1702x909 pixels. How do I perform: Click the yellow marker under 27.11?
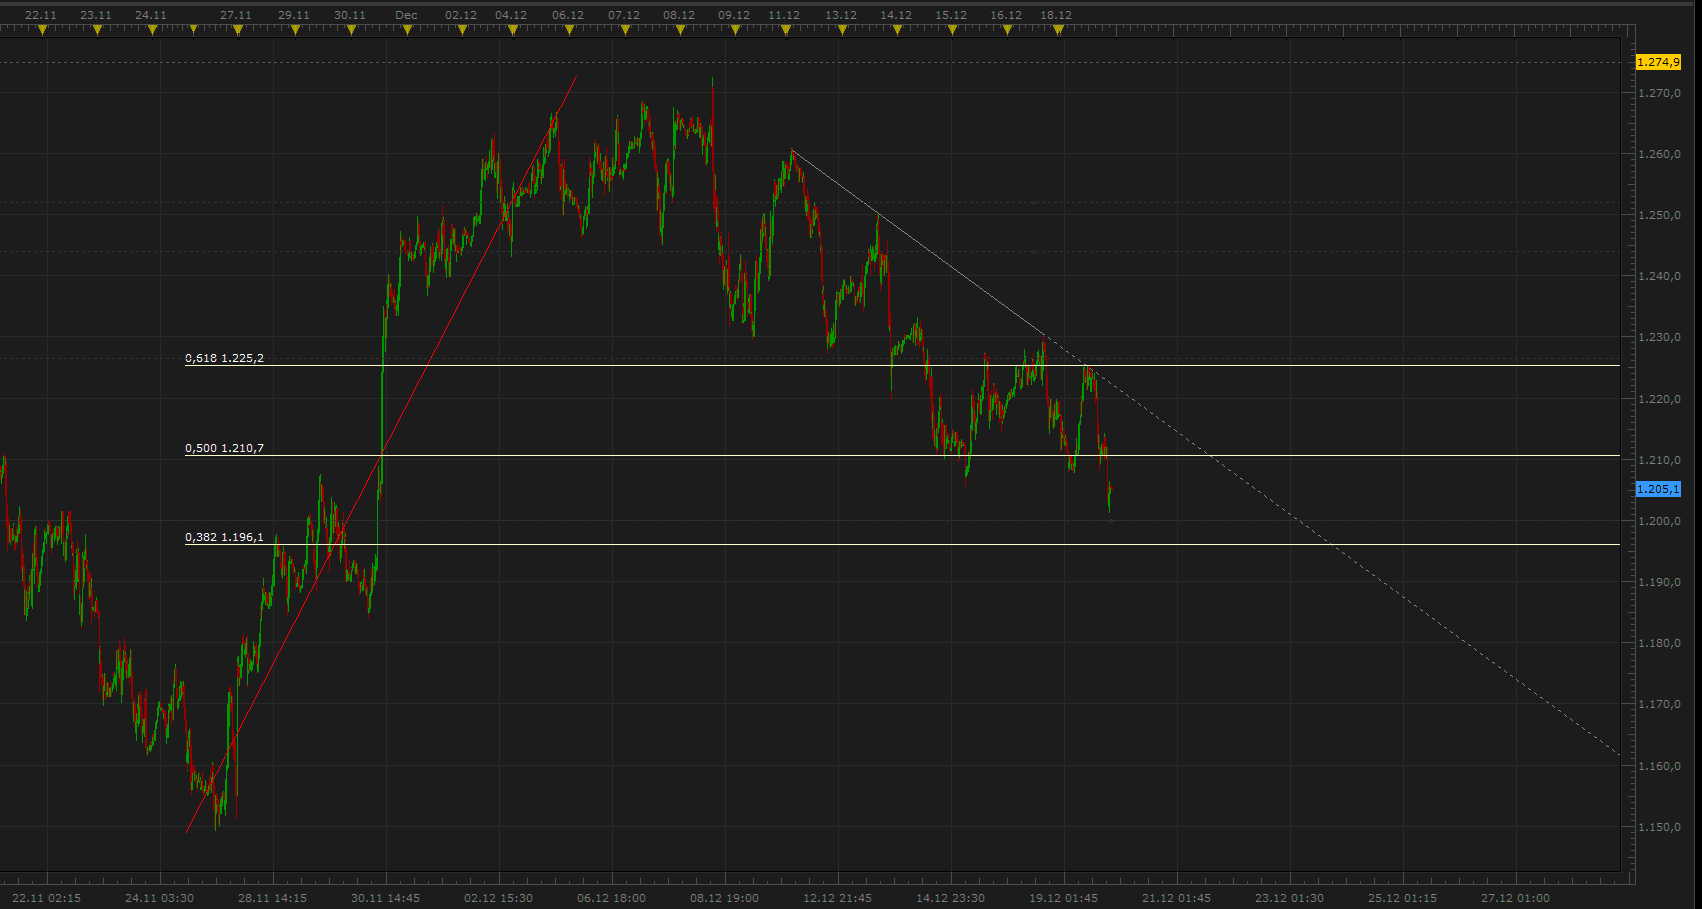(x=237, y=30)
